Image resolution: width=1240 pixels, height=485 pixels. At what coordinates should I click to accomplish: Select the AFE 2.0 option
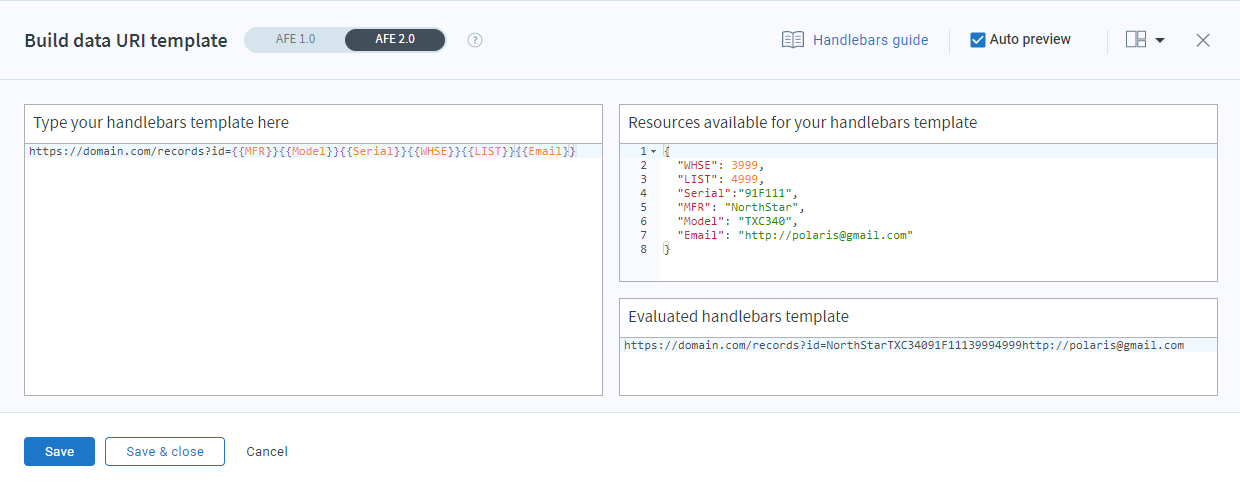coord(395,40)
